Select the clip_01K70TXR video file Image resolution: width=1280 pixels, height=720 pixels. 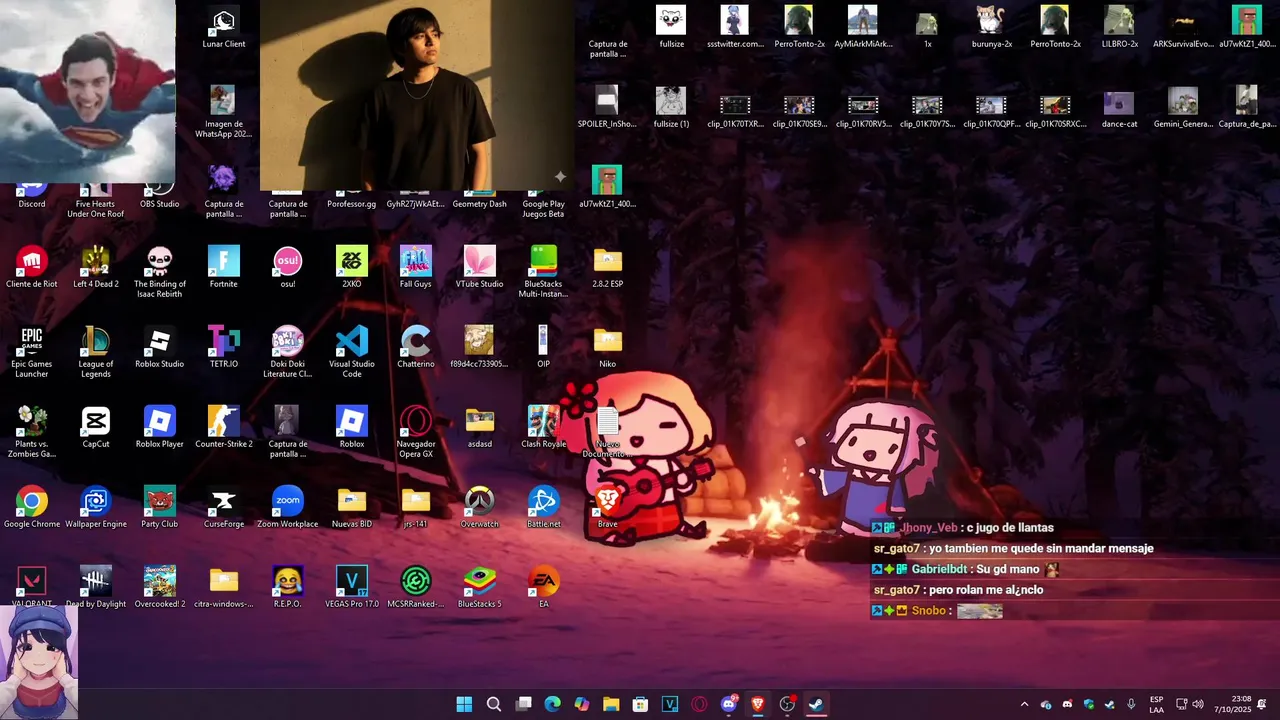click(x=735, y=108)
